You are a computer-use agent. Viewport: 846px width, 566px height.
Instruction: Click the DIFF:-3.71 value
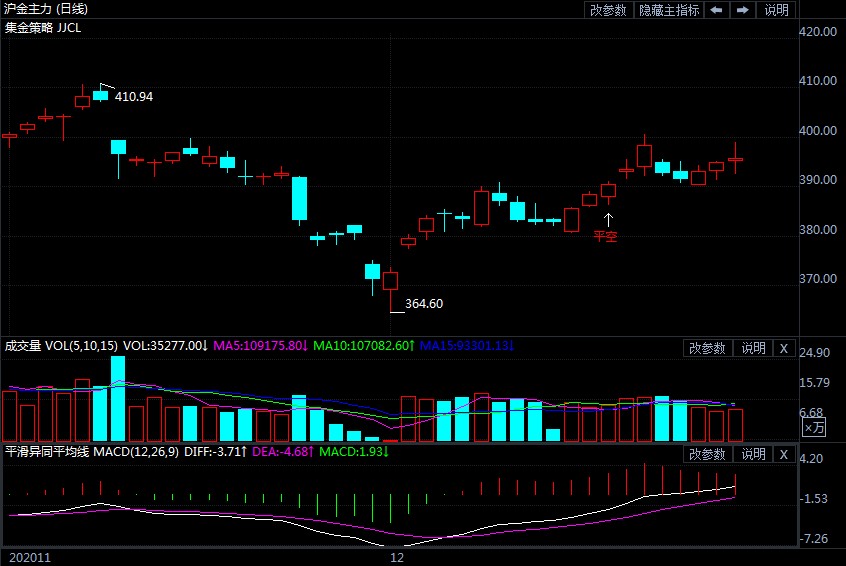[x=215, y=452]
